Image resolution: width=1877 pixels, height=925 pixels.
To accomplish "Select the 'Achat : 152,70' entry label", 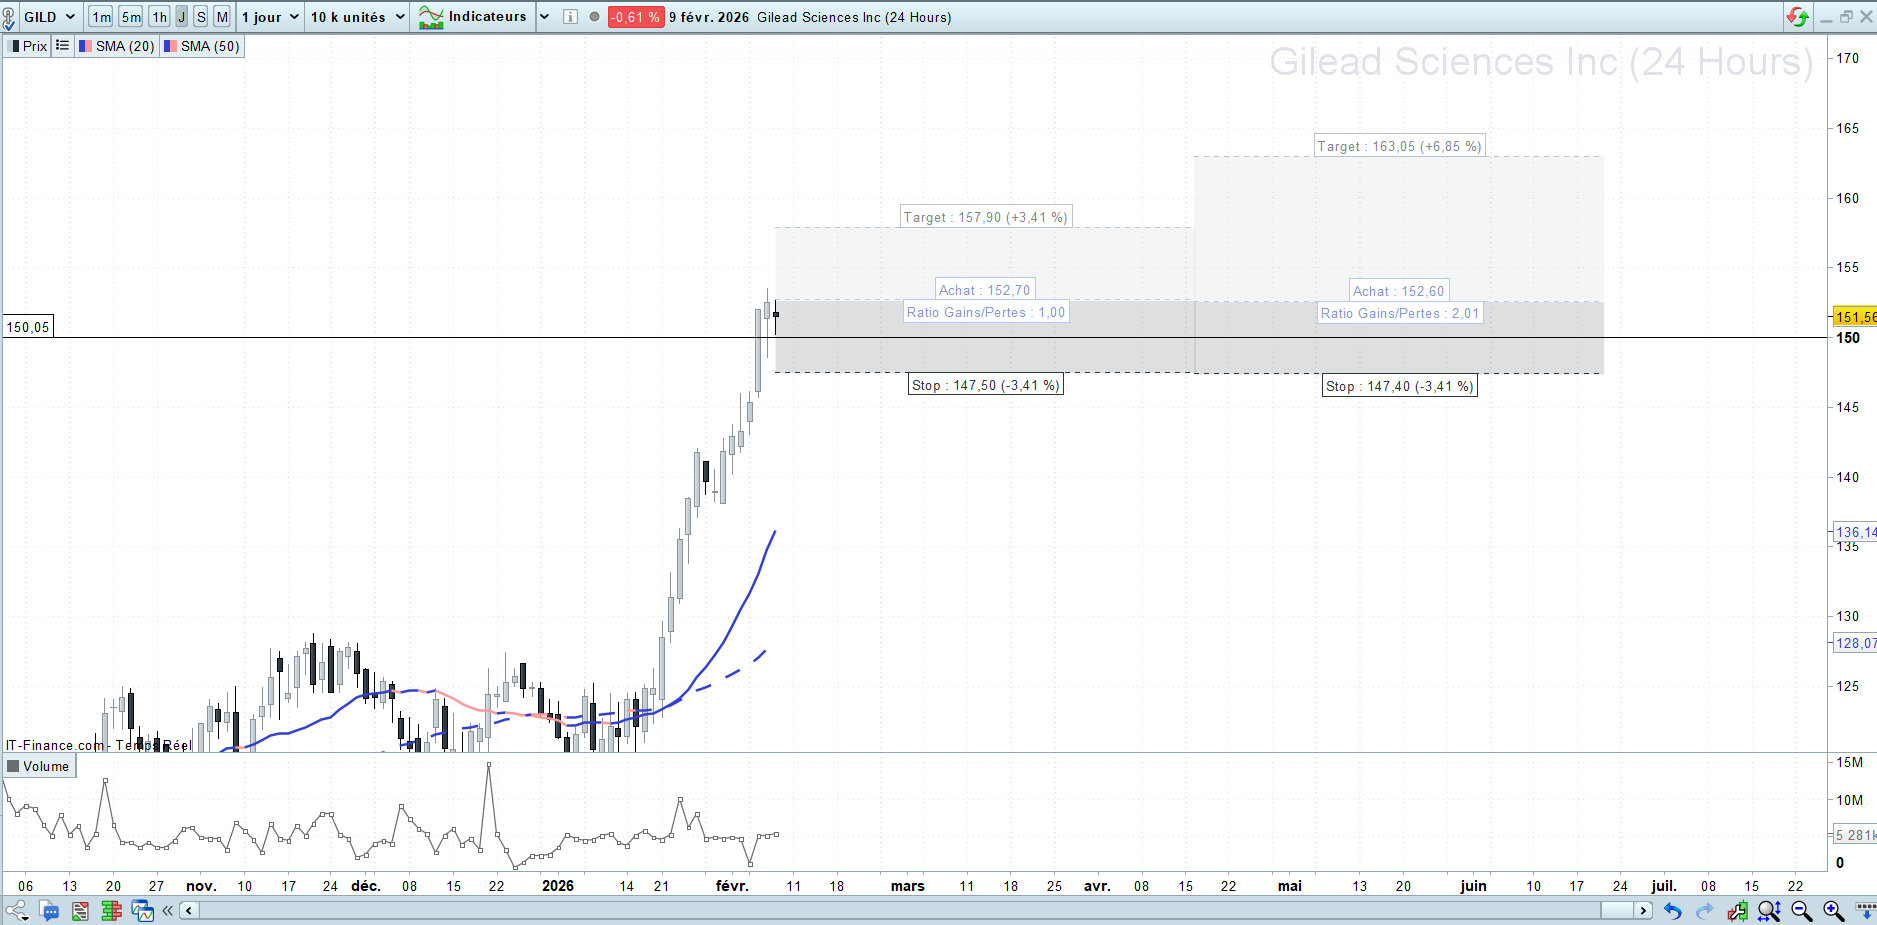I will pyautogui.click(x=984, y=290).
